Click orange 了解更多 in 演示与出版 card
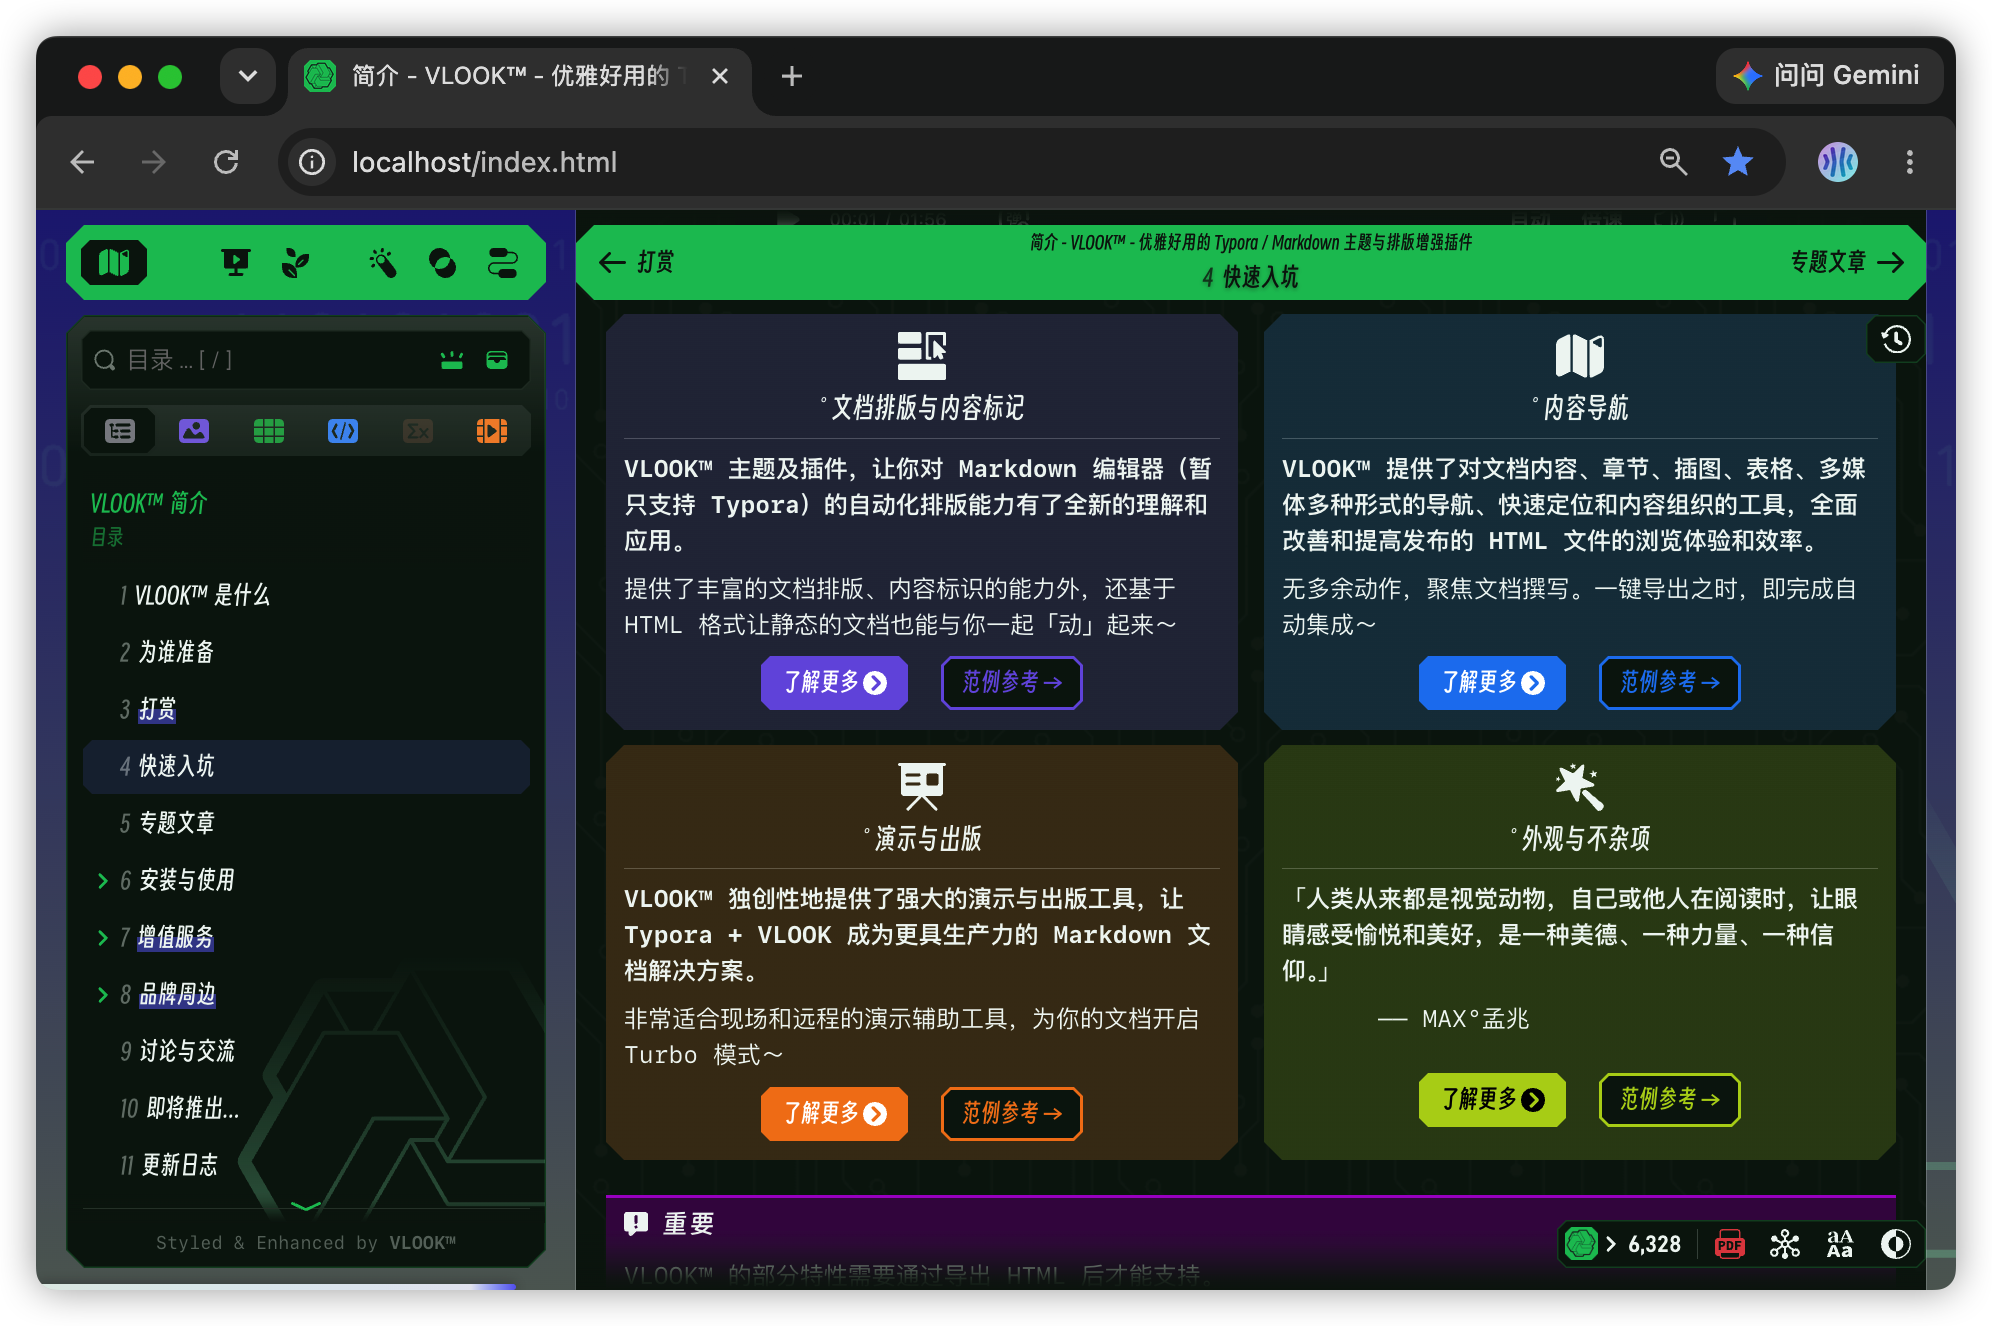The image size is (1992, 1326). coord(834,1113)
